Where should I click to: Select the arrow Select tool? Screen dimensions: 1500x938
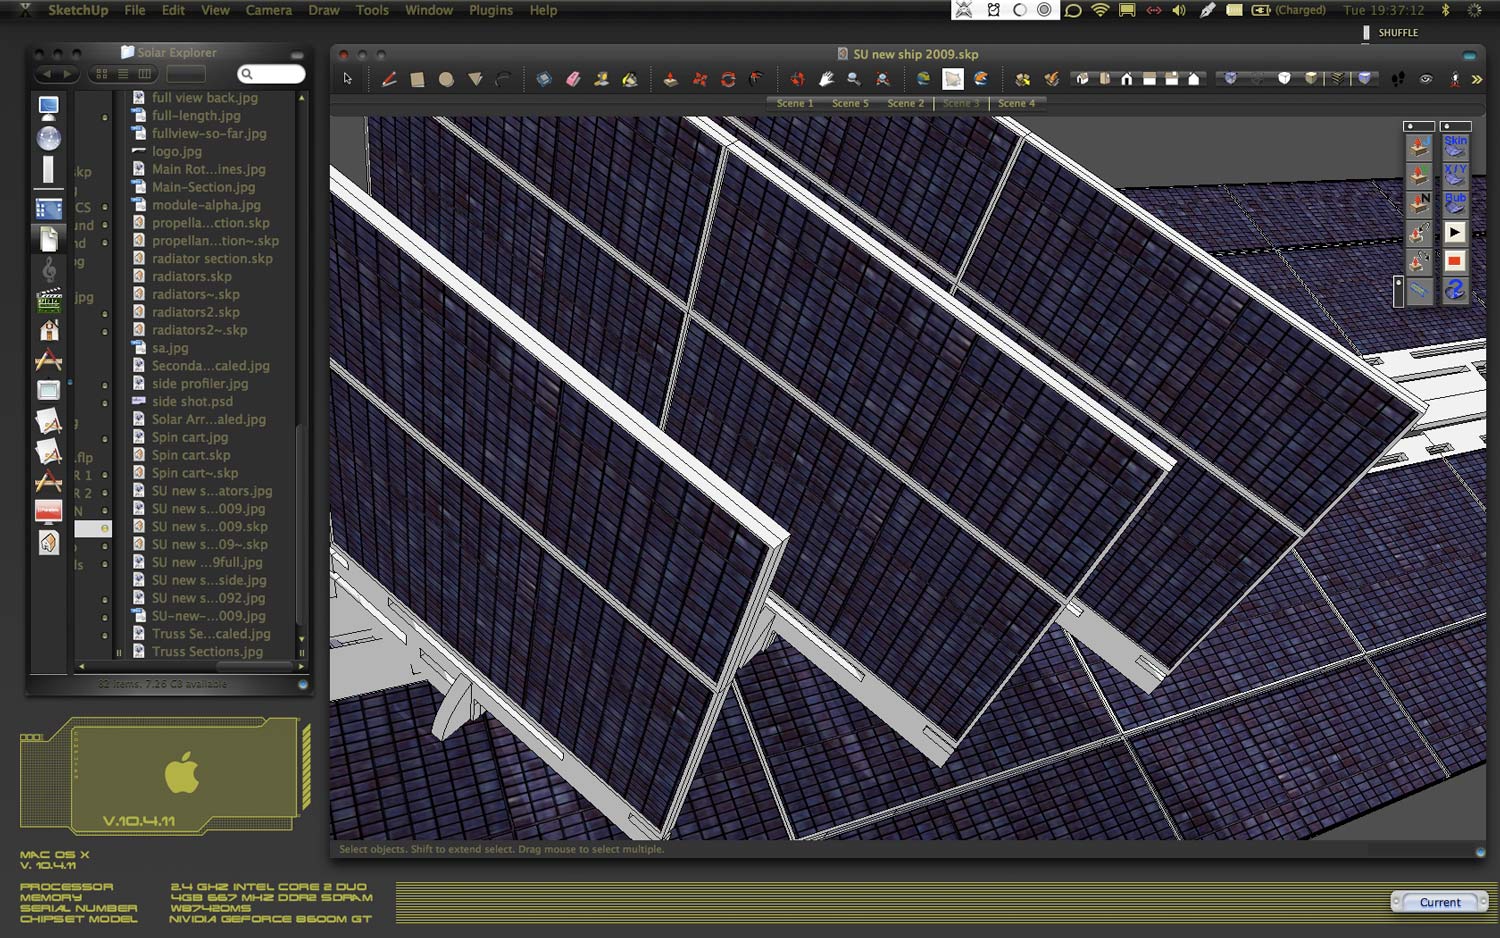click(348, 79)
